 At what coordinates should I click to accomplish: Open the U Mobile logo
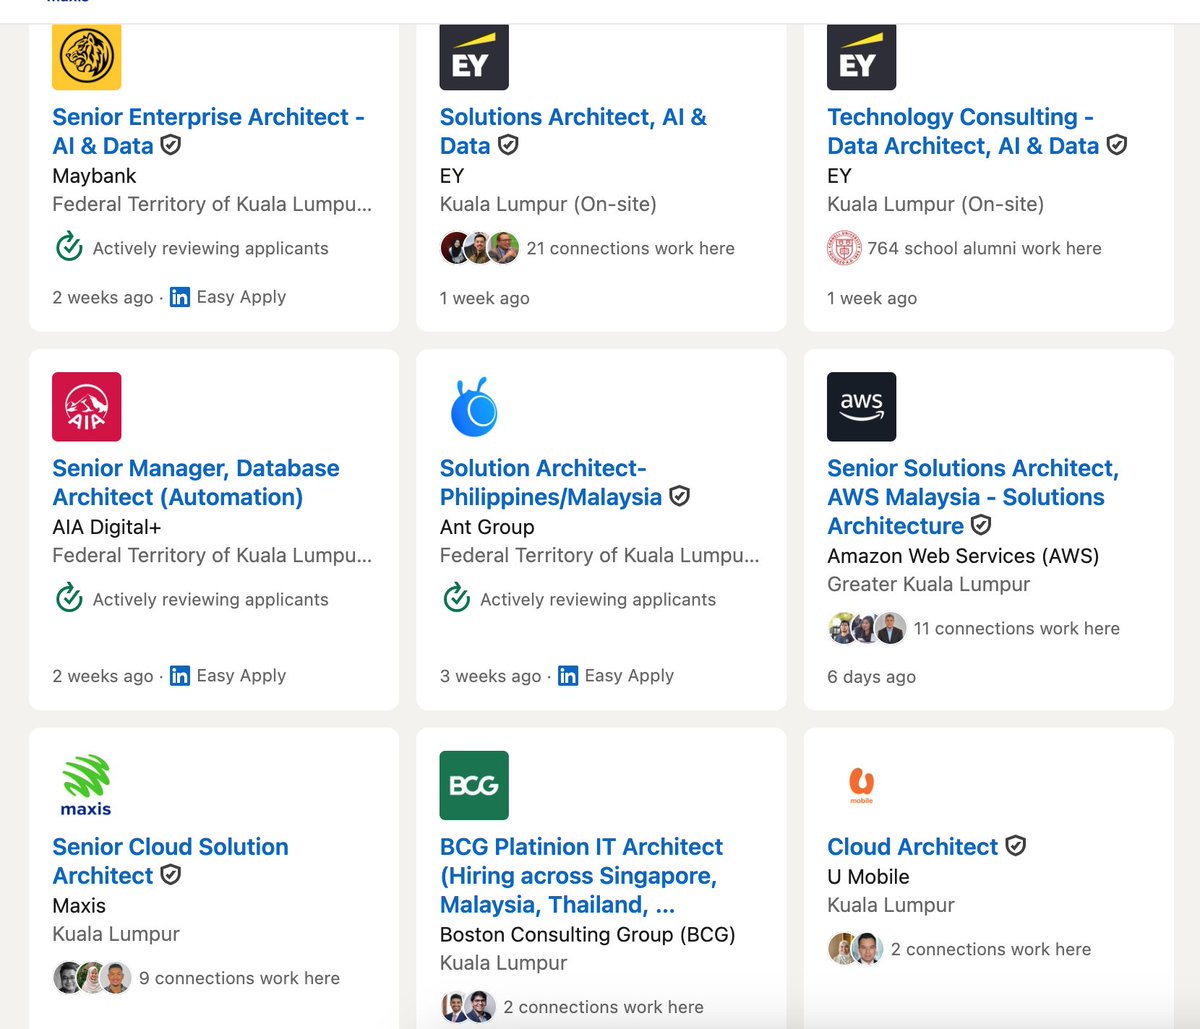(x=862, y=785)
